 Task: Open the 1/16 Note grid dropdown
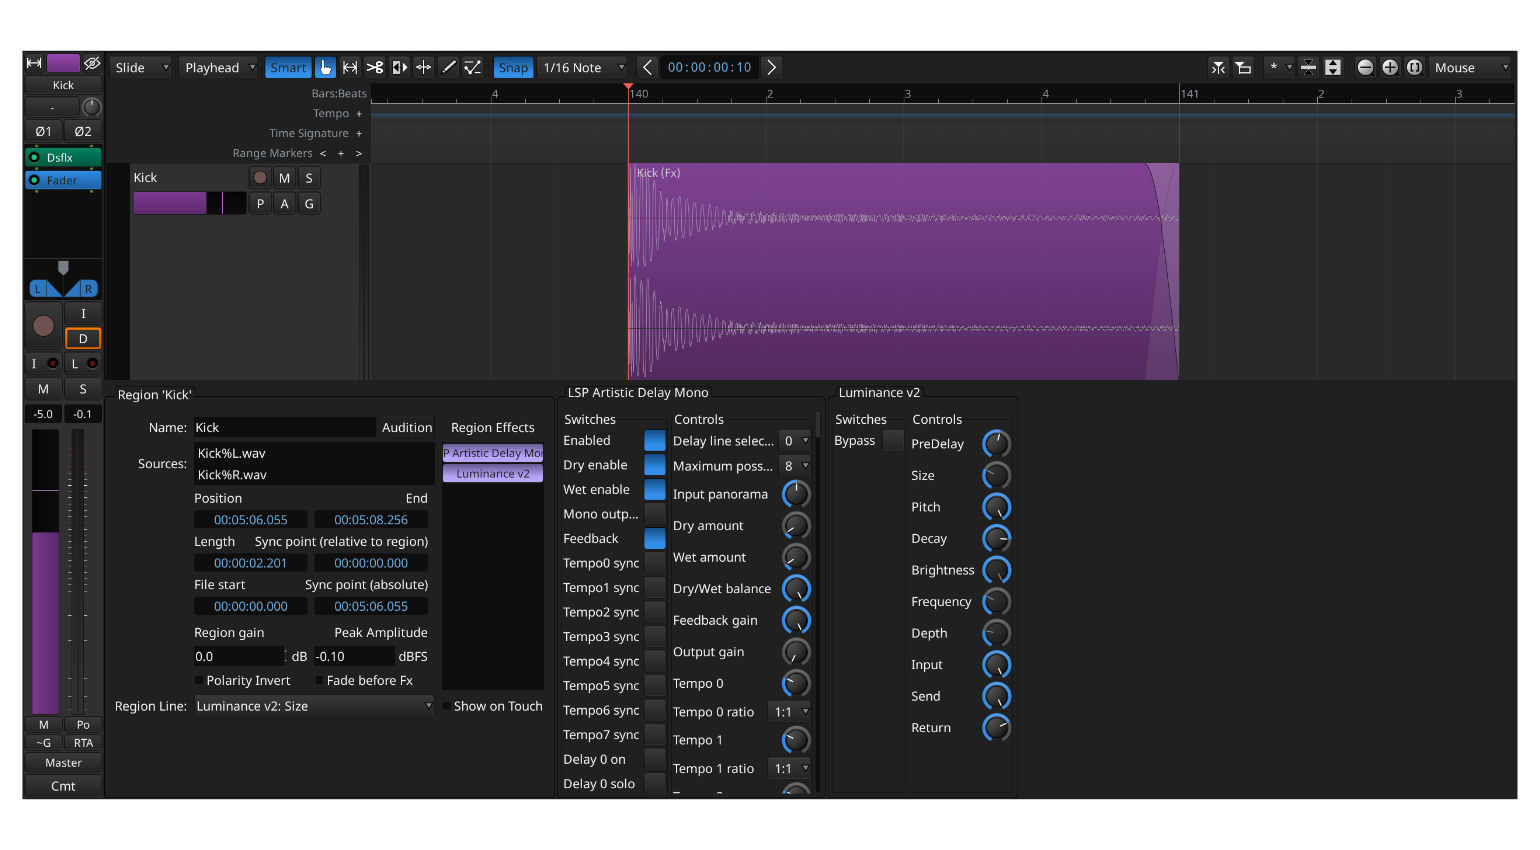coord(582,67)
